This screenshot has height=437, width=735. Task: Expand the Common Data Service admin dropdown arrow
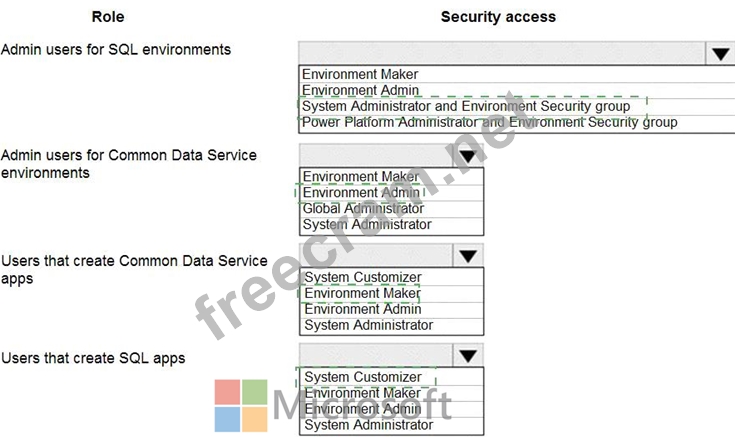tap(468, 156)
